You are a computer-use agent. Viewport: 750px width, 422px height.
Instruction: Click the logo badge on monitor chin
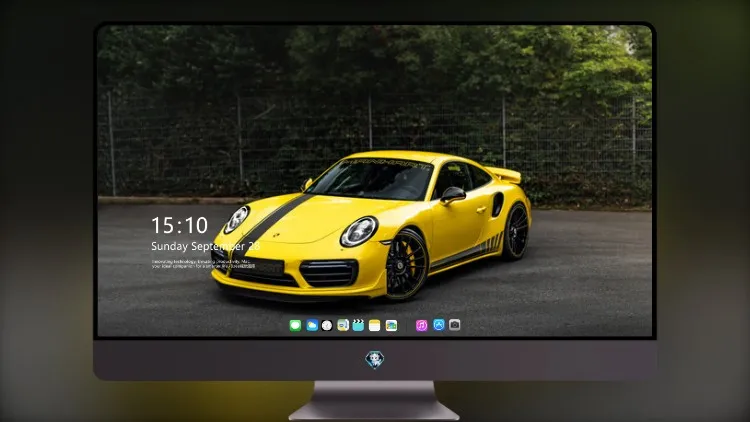click(375, 360)
